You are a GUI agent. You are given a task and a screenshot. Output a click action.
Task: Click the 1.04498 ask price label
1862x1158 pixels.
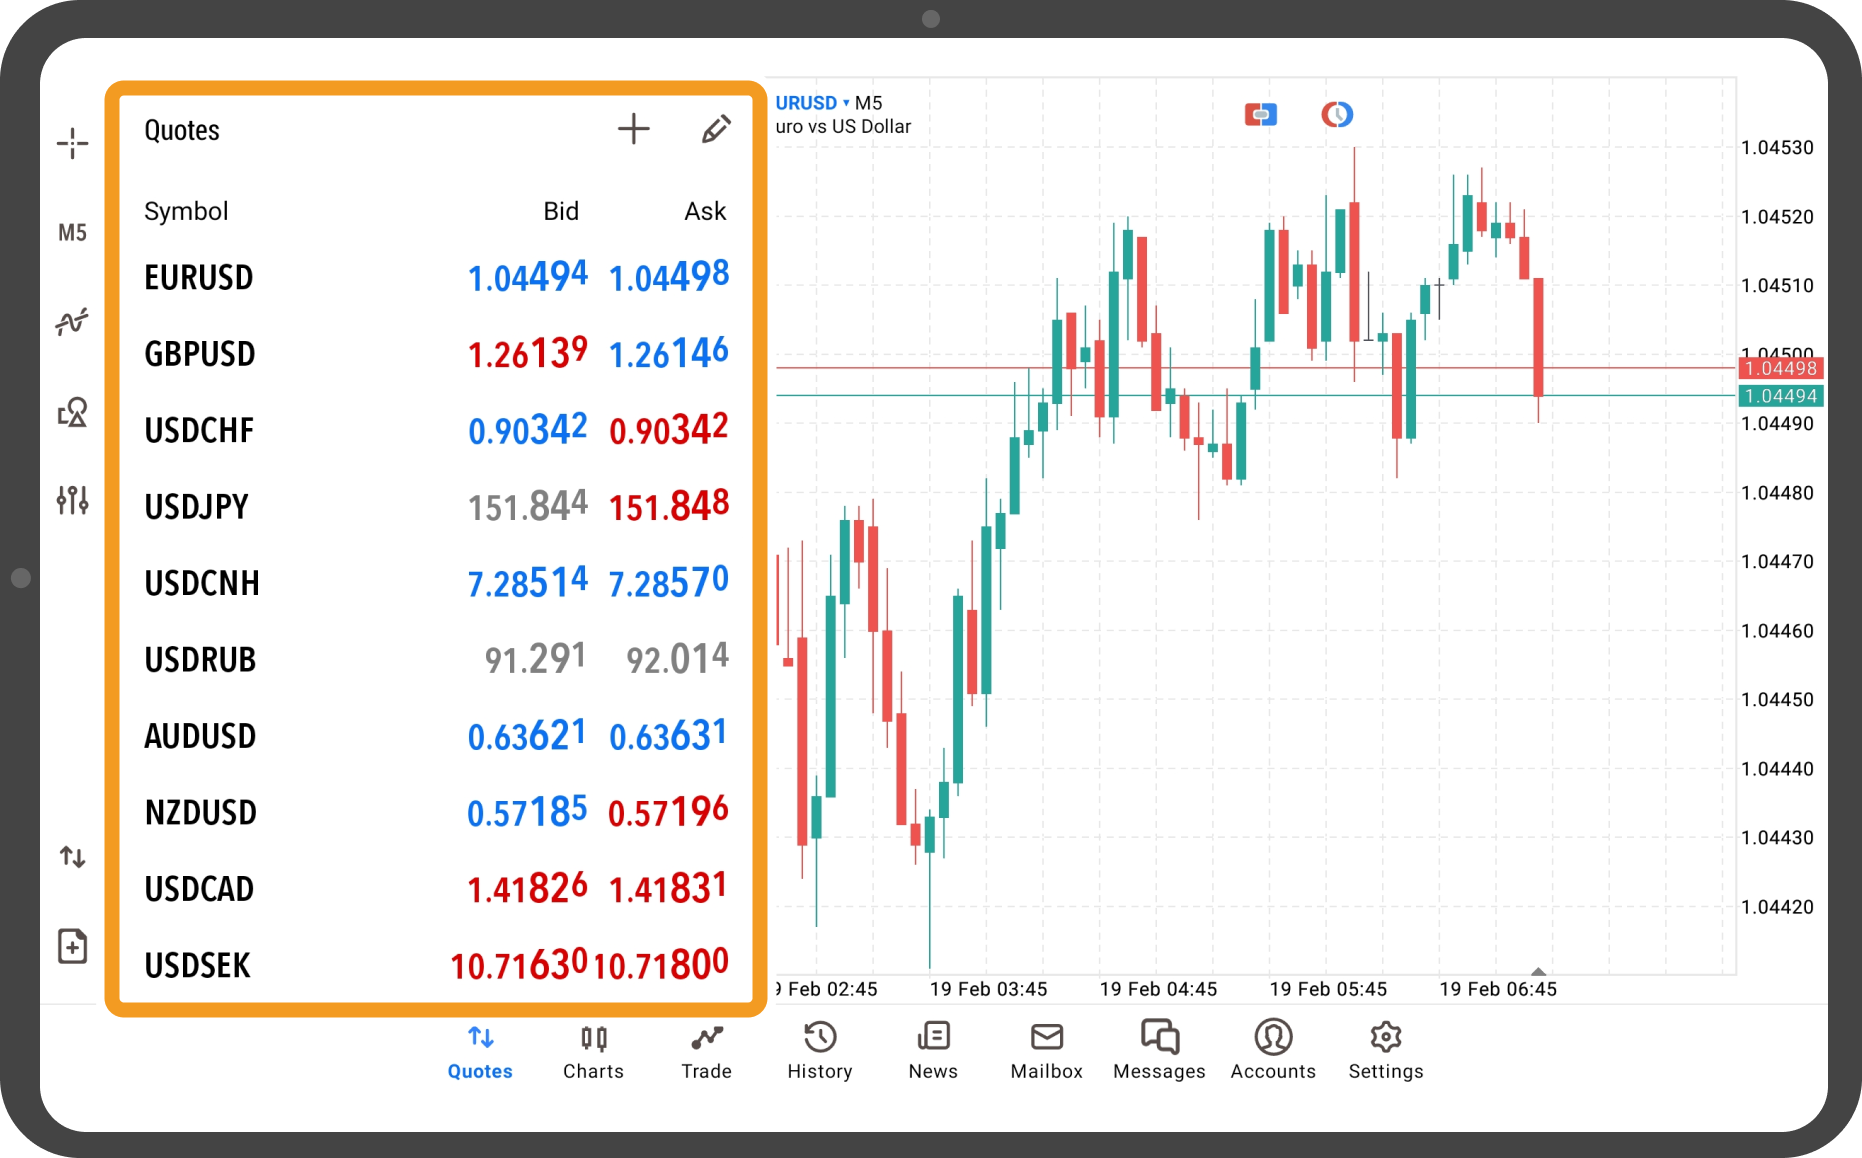[1780, 368]
